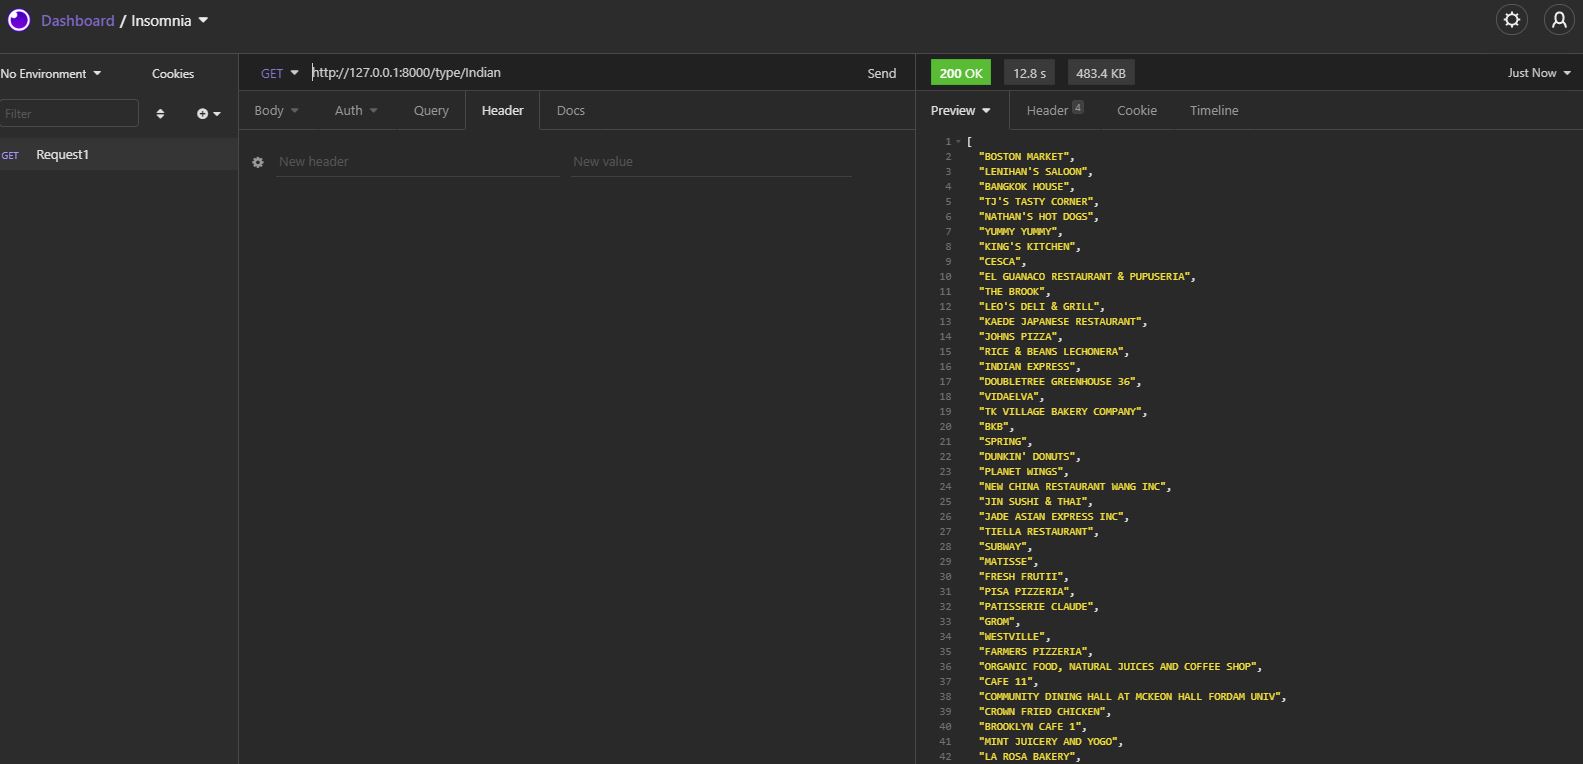Click the New value field
Viewport: 1583px width, 764px height.
point(711,162)
